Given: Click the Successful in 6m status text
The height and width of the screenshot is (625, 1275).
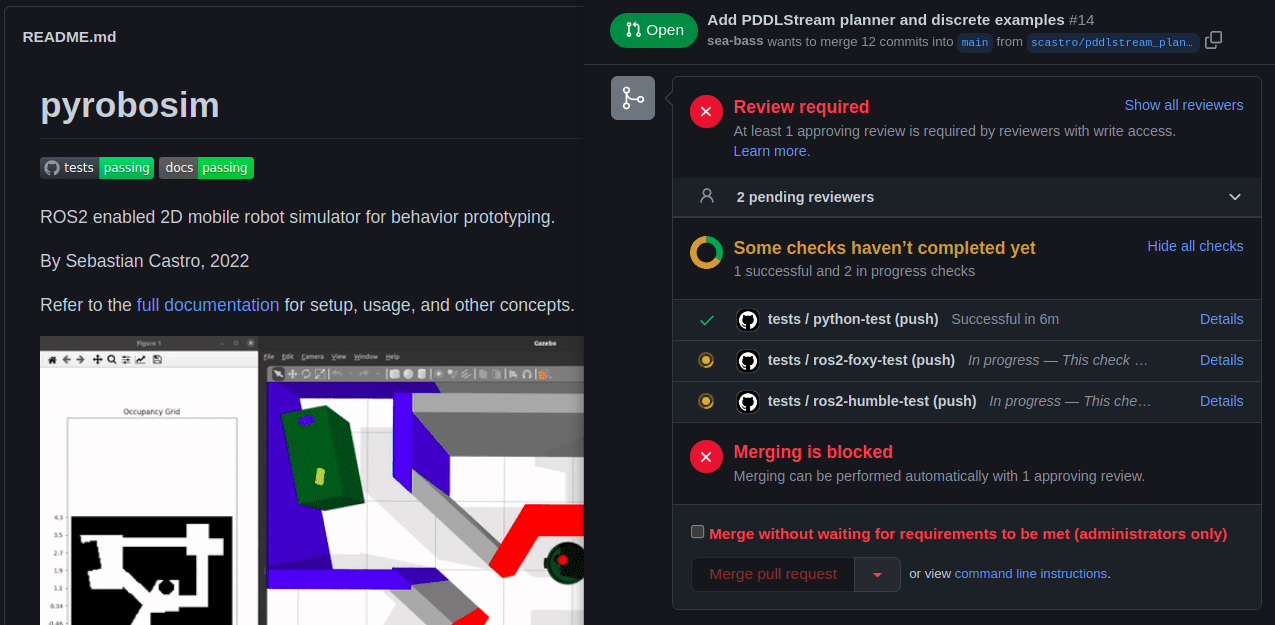Looking at the screenshot, I should coord(1005,319).
